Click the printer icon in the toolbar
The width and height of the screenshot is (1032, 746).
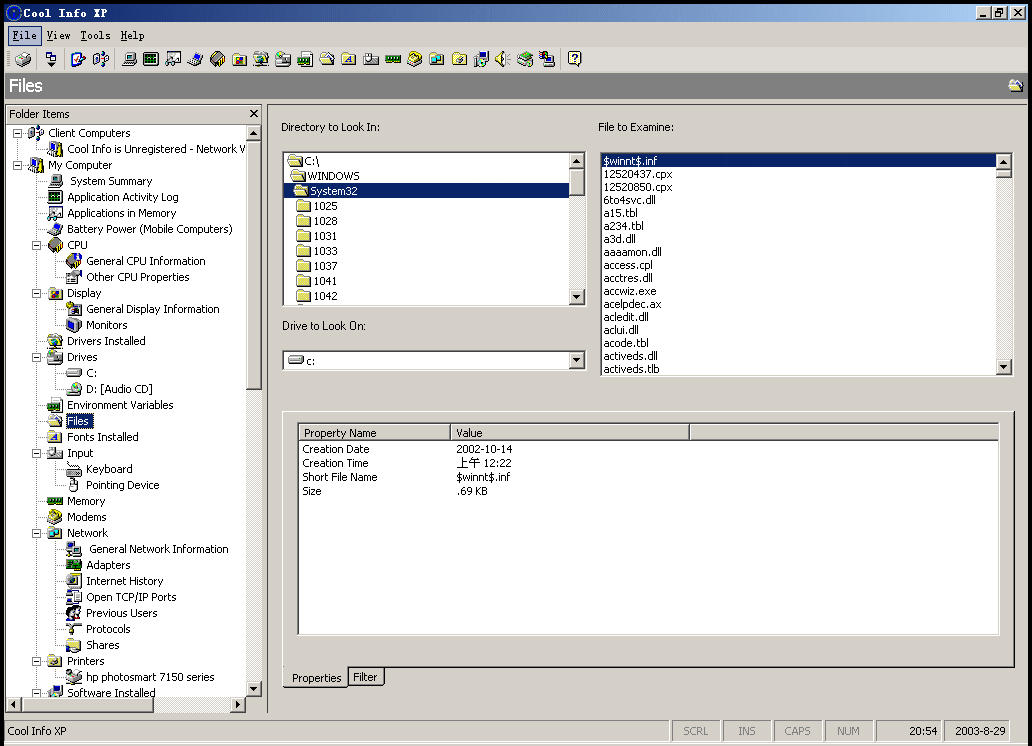point(23,59)
